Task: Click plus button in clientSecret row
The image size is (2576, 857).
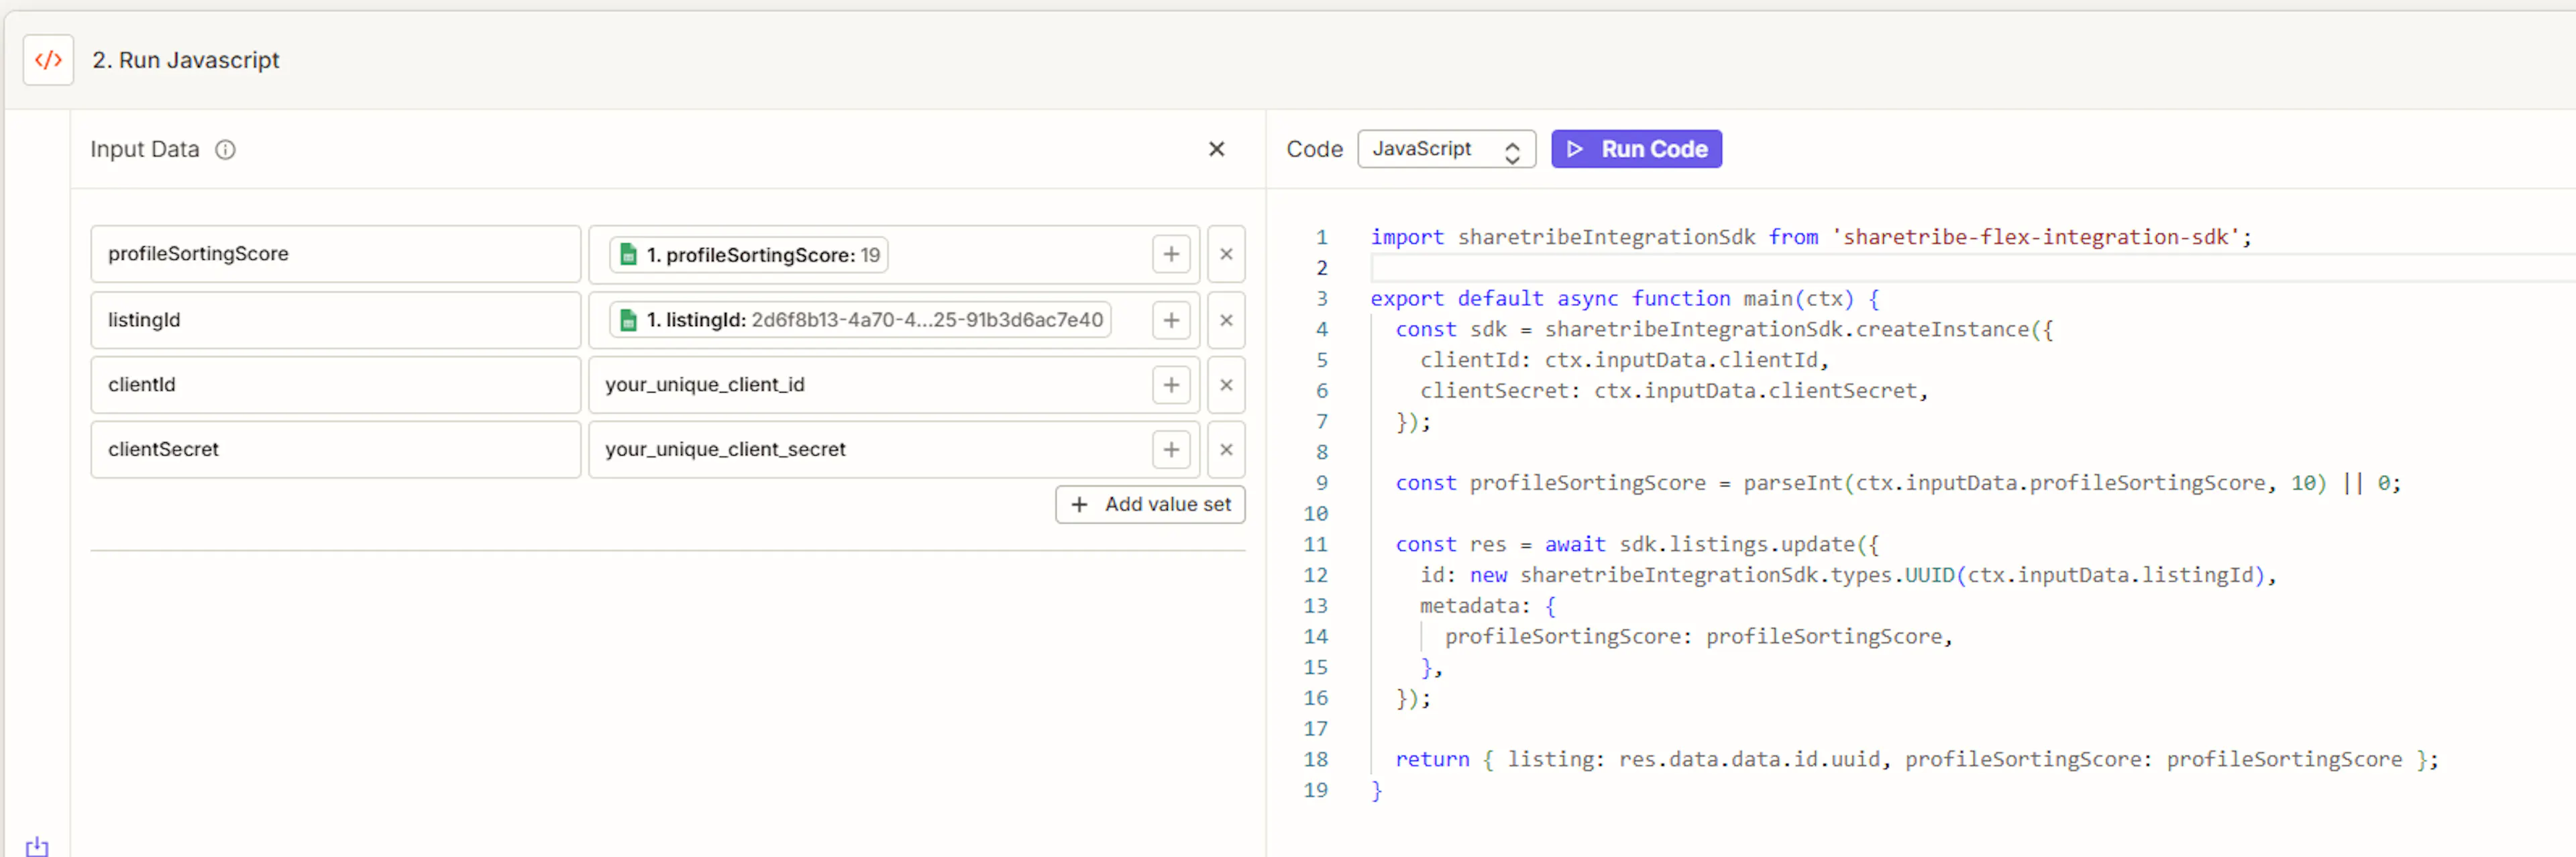Action: [x=1171, y=450]
